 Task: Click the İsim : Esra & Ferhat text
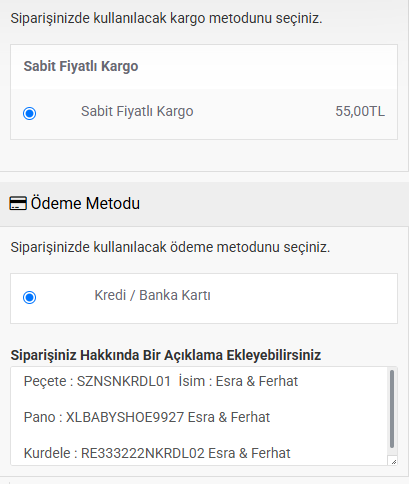coord(238,381)
